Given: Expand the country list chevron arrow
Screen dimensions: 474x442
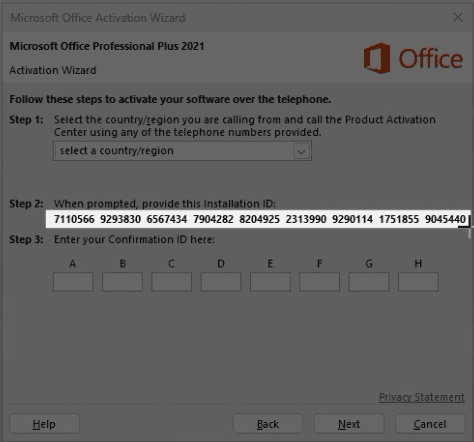Looking at the screenshot, I should tap(301, 152).
